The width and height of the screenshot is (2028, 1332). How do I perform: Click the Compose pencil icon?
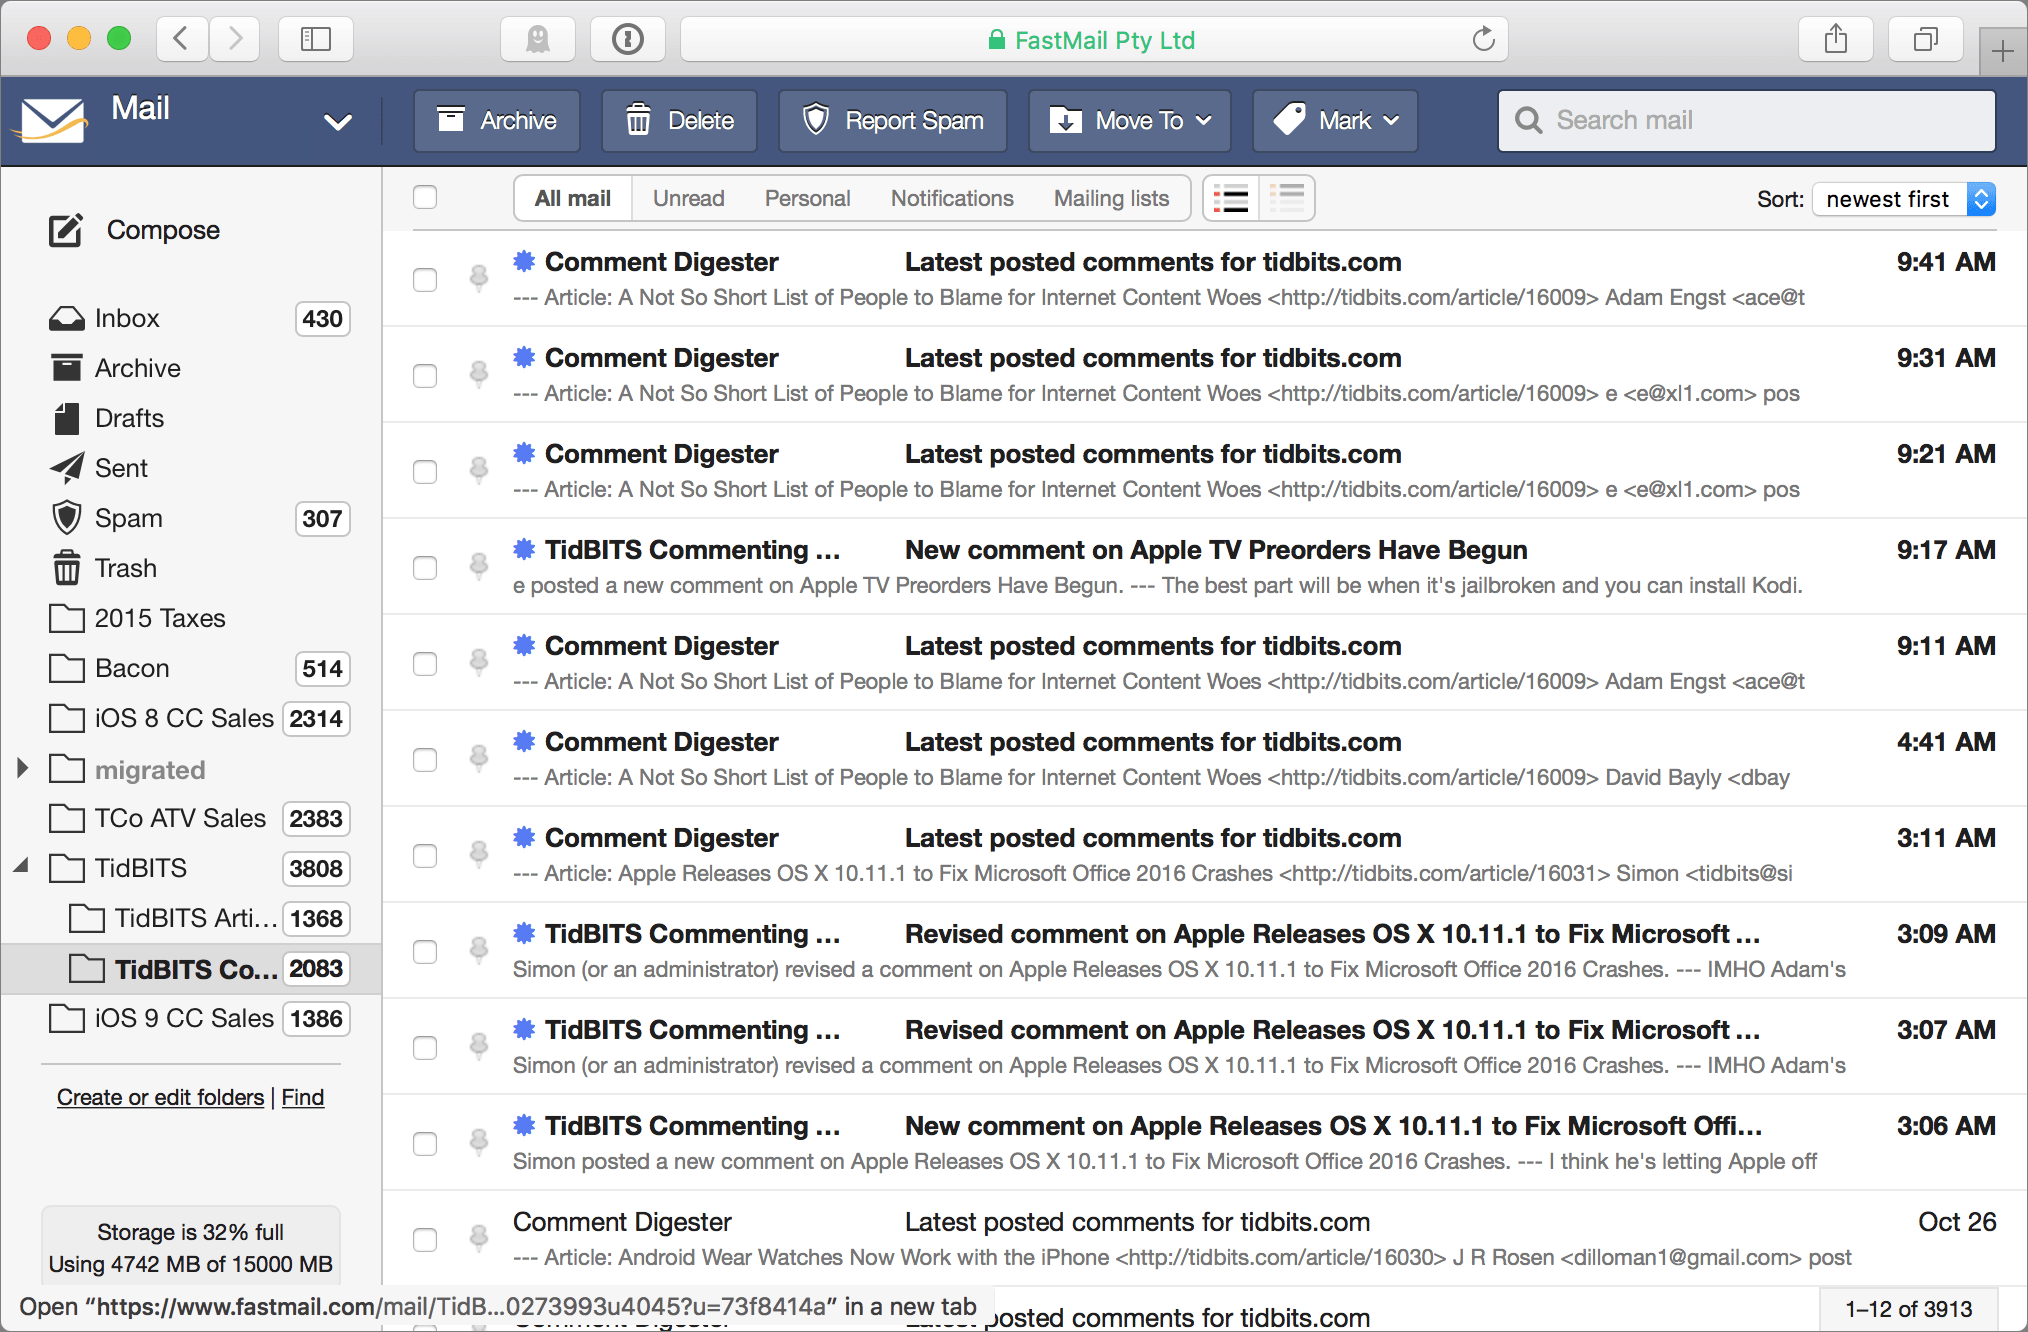(x=65, y=230)
